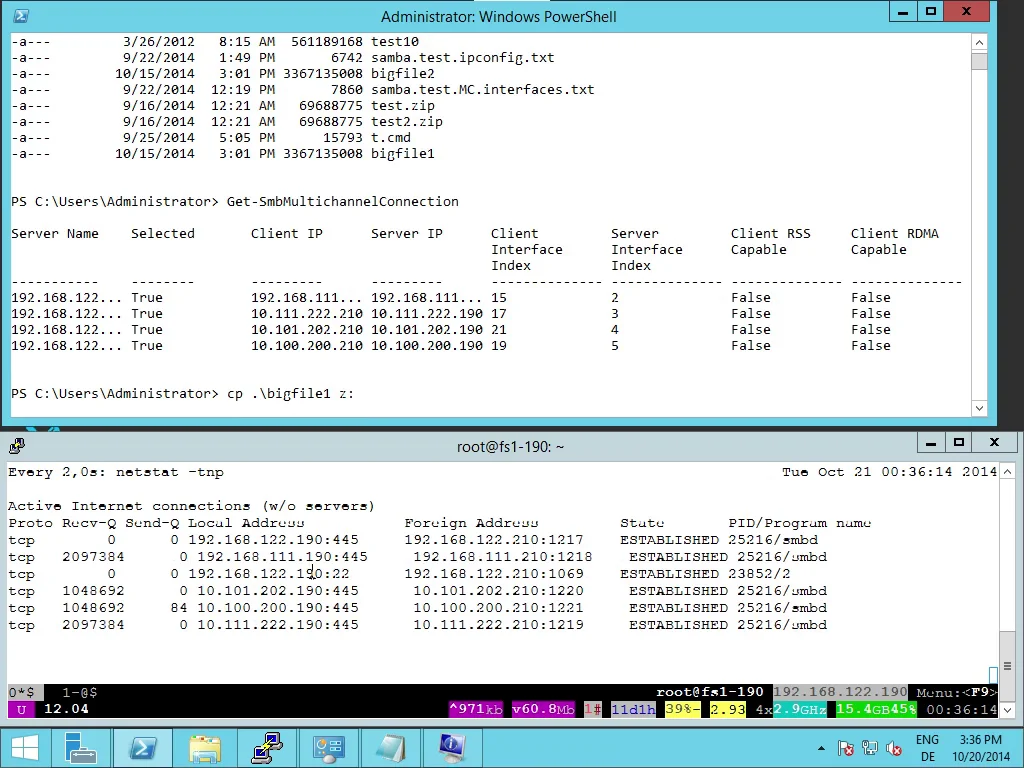Click foreign address 10.100.200.210:1221
Screen dimensions: 1024x768
coord(498,608)
